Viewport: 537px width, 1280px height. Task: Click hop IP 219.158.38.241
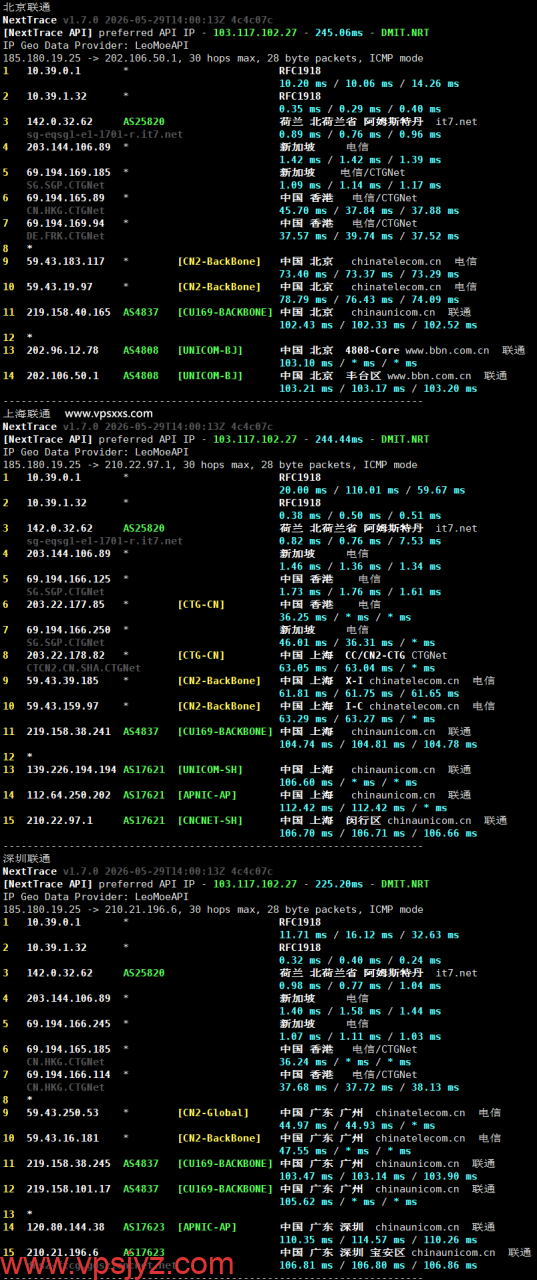coord(68,731)
